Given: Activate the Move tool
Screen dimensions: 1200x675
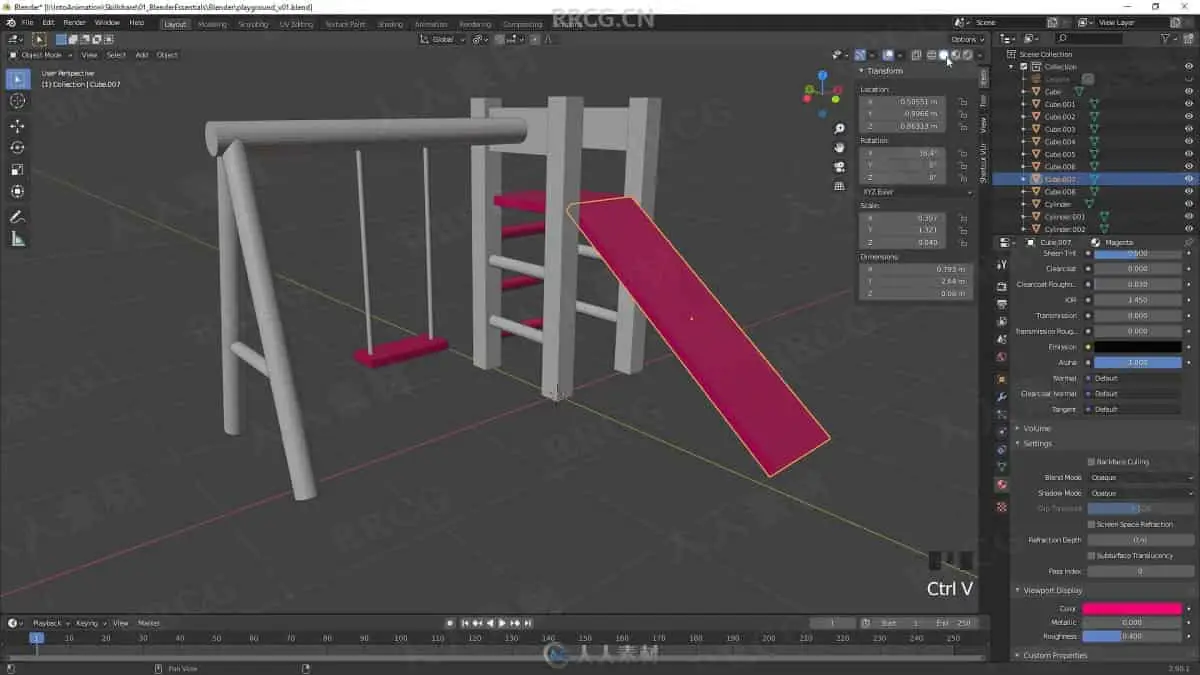Looking at the screenshot, I should coord(17,126).
